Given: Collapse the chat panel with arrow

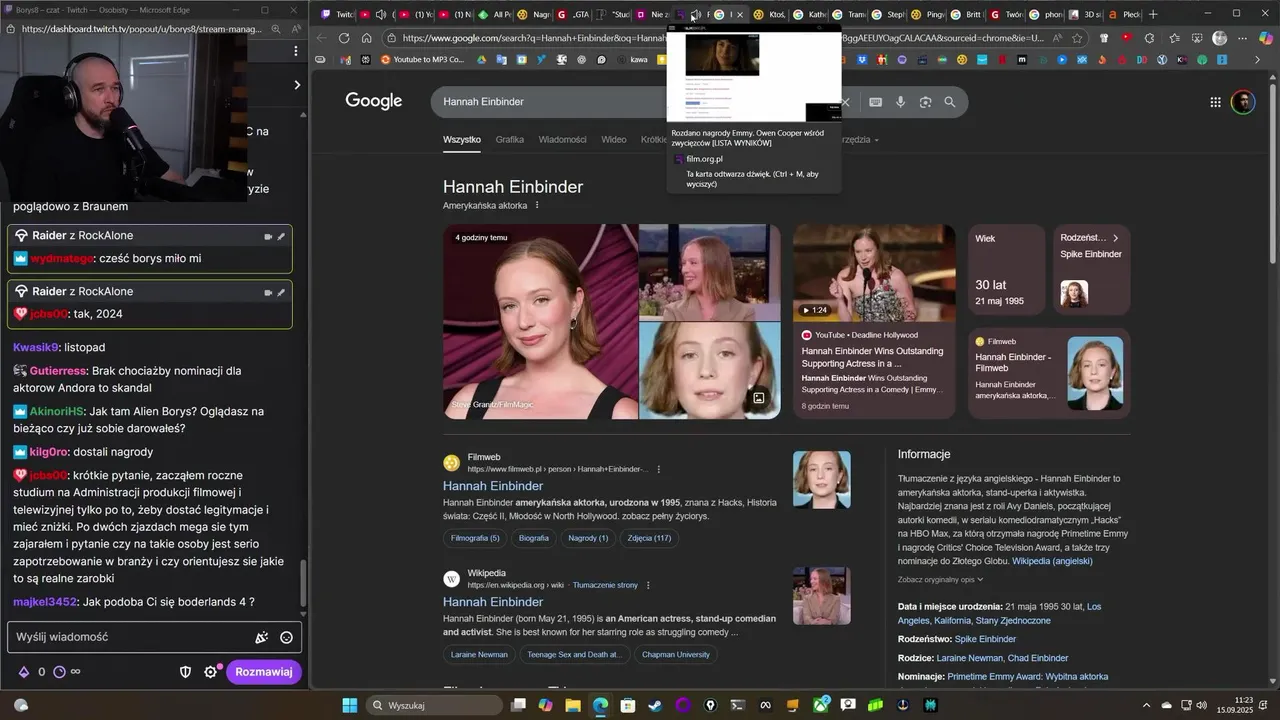Looking at the screenshot, I should [296, 85].
